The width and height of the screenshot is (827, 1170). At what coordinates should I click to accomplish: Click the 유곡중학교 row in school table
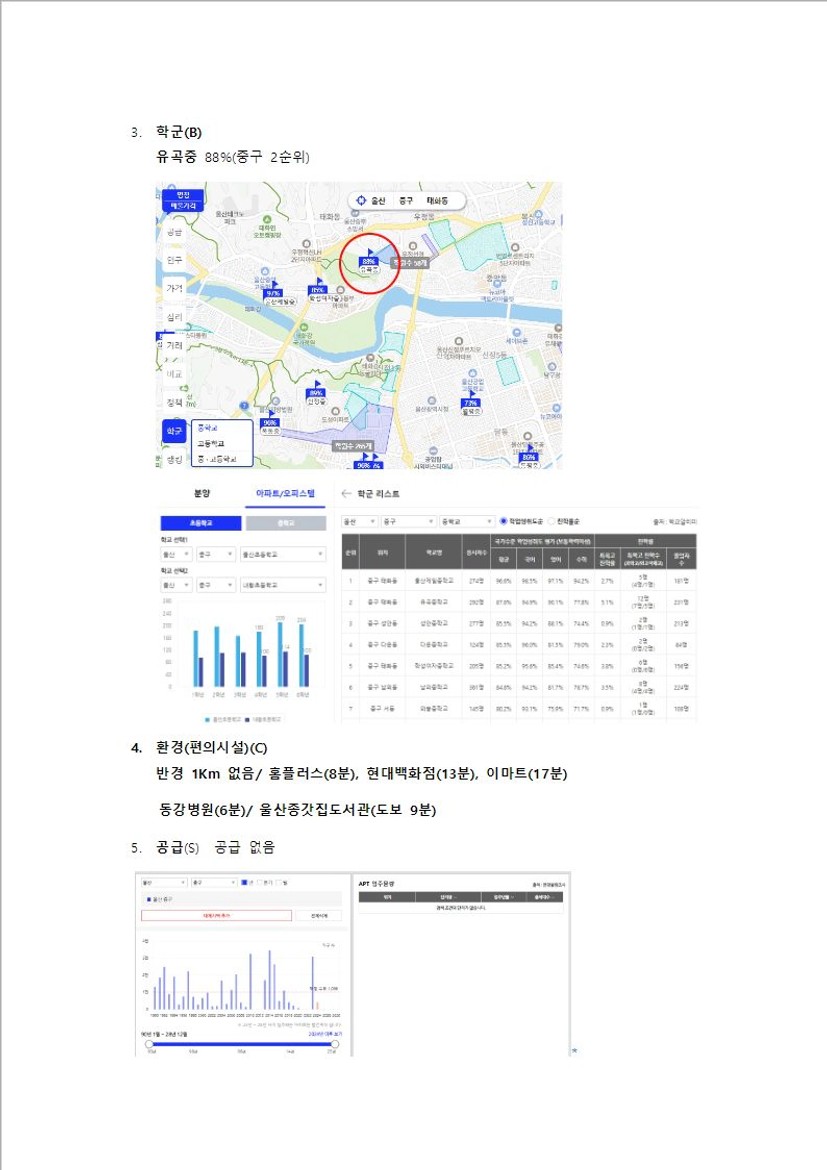[519, 602]
